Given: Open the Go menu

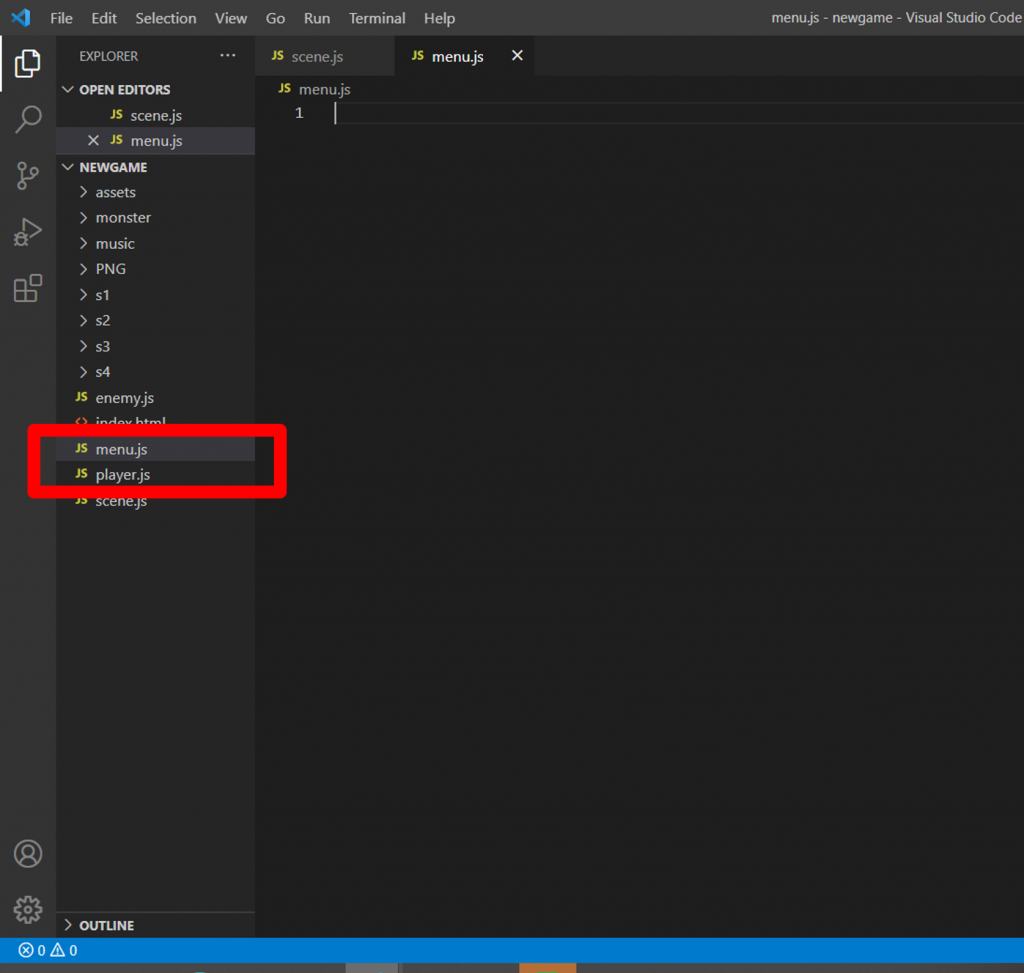Looking at the screenshot, I should tap(275, 18).
